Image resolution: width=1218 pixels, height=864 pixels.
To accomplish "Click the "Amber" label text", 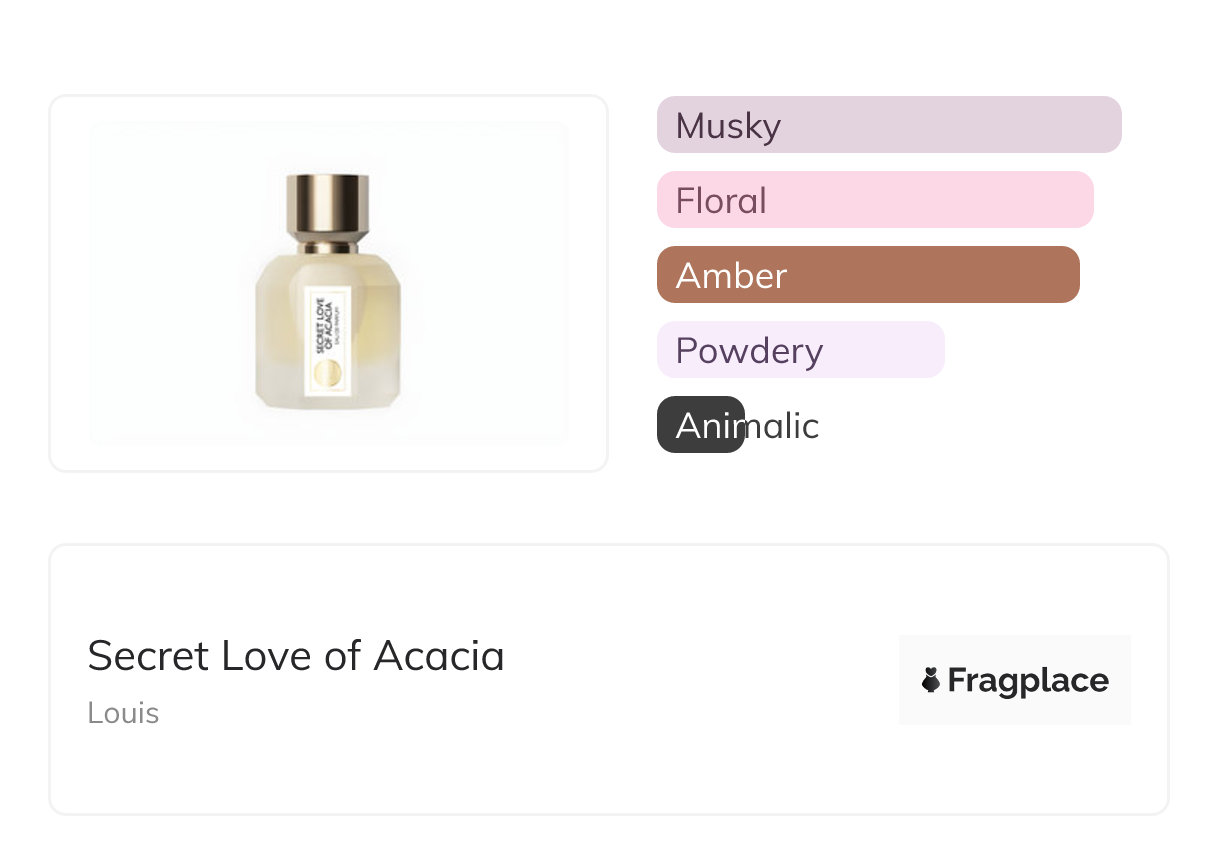I will click(731, 276).
